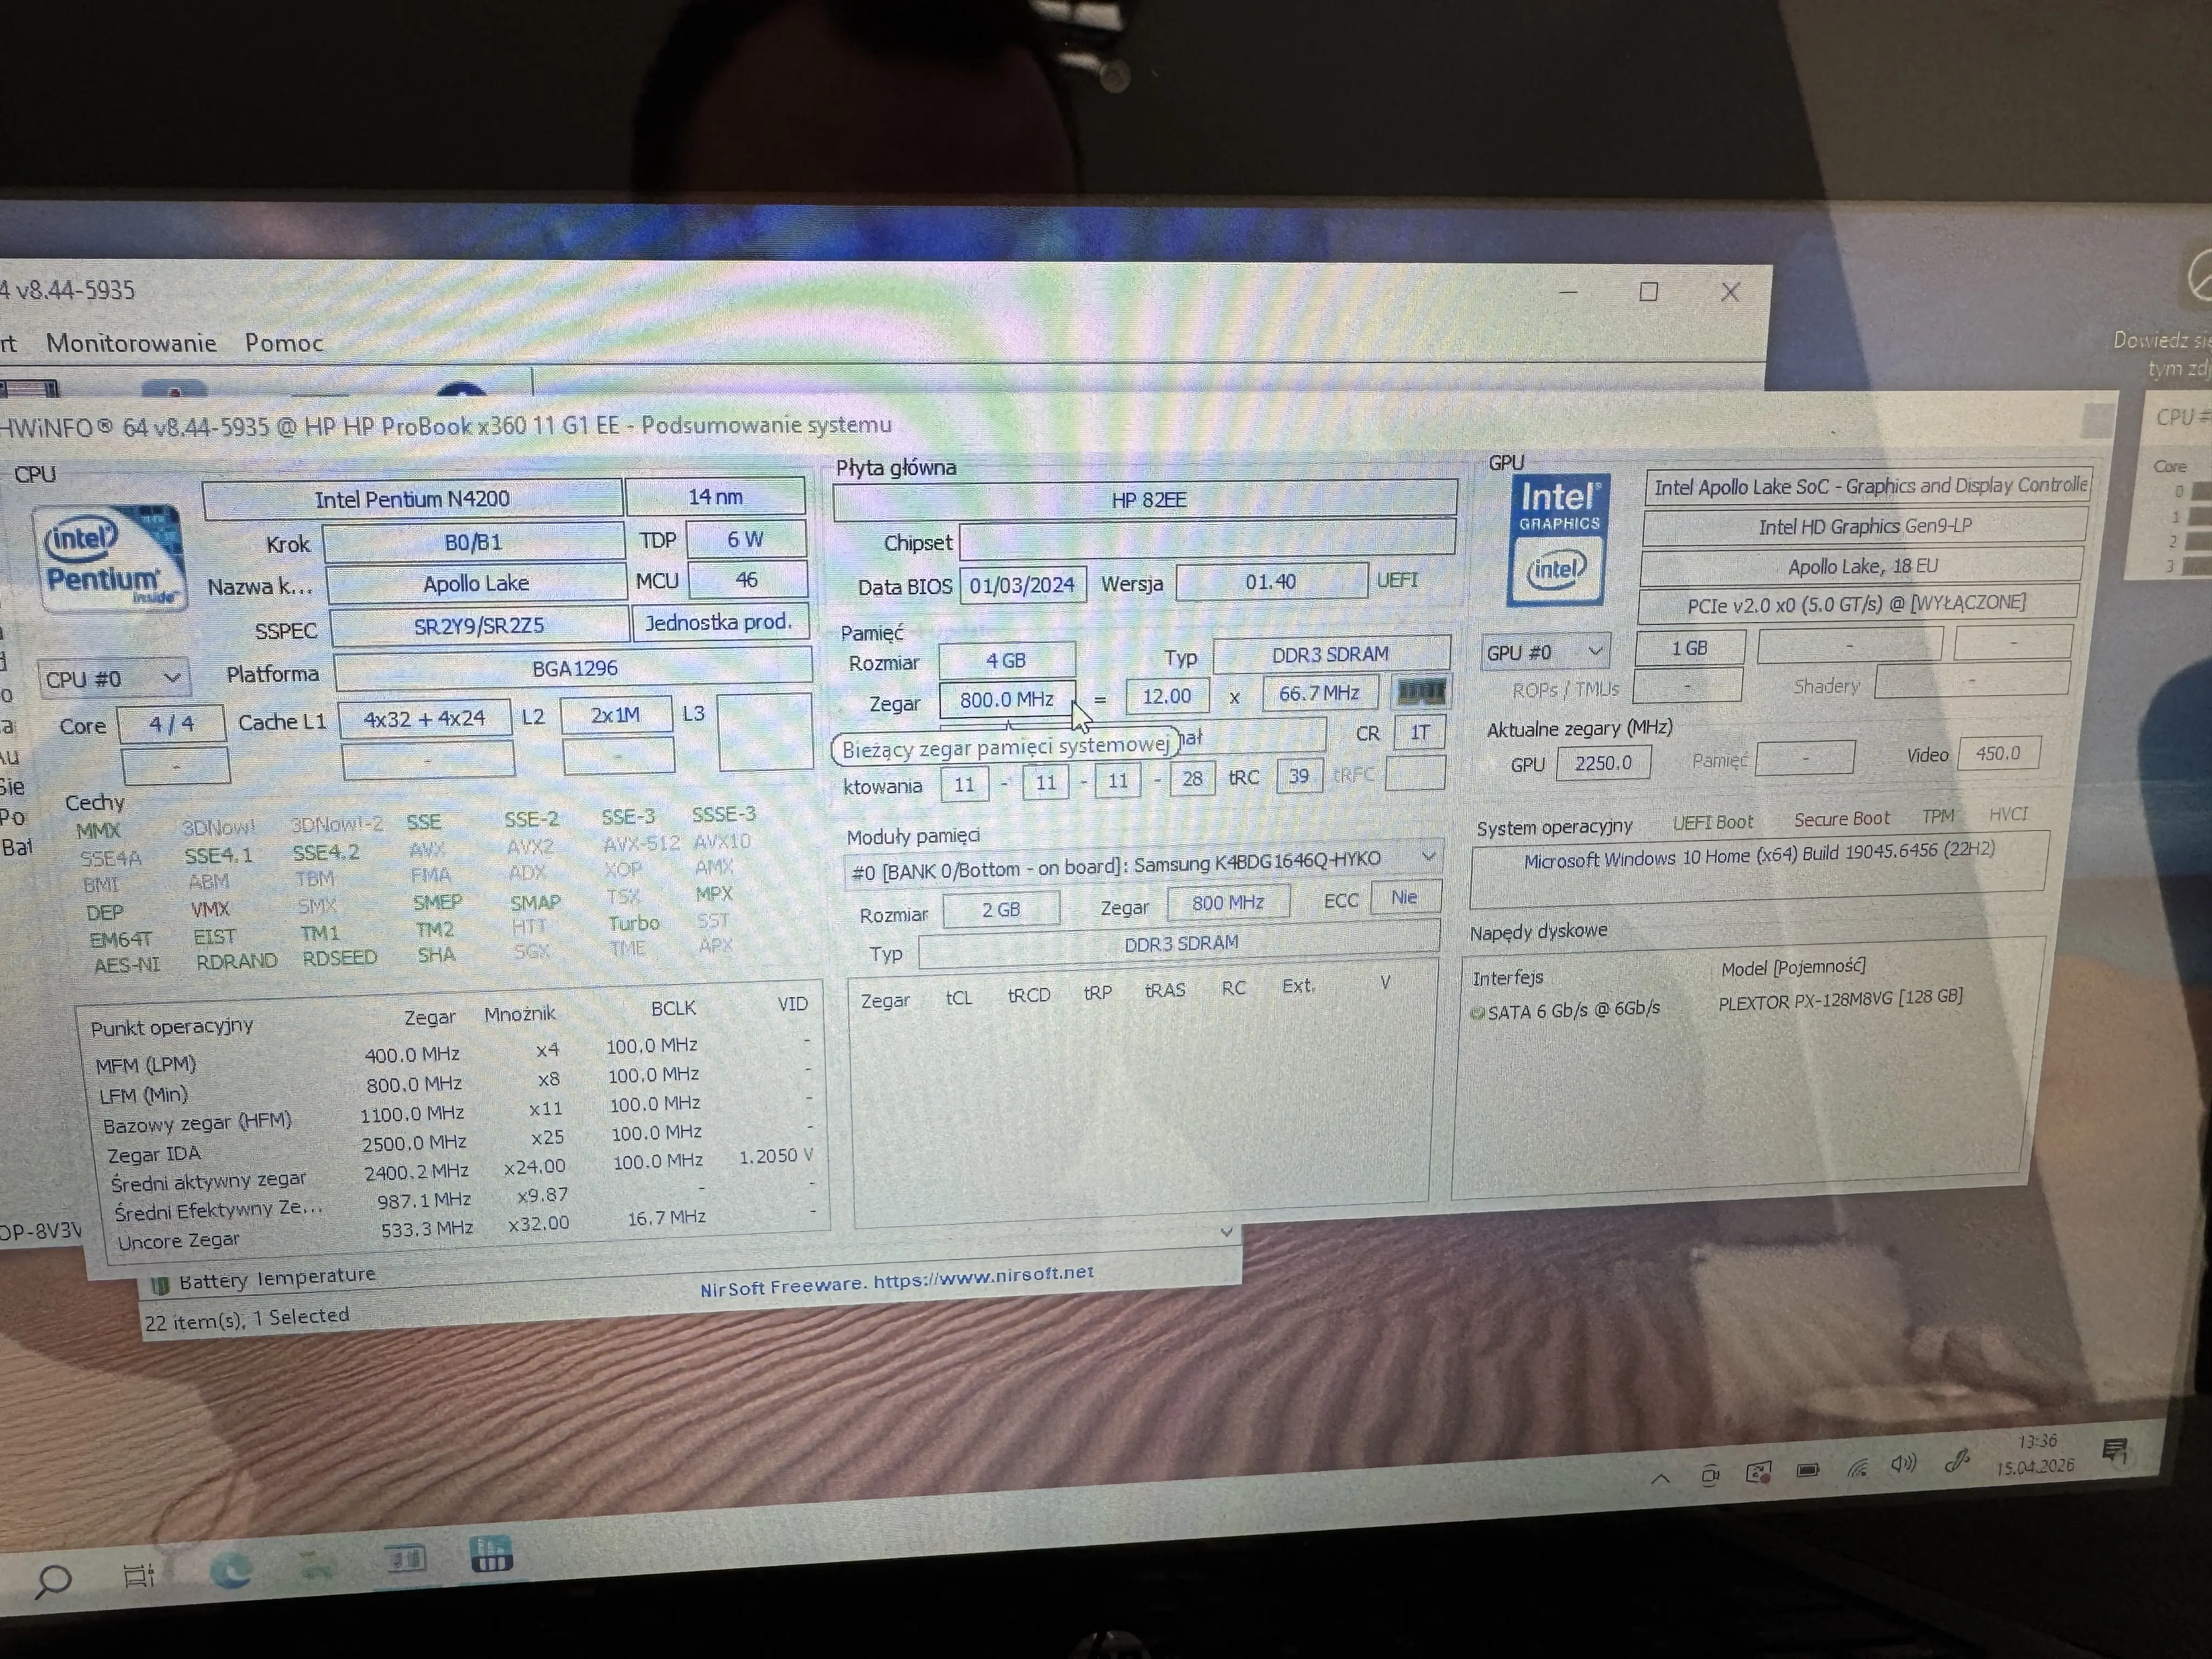This screenshot has width=2212, height=1659.
Task: Open Microsoft Edge in the taskbar
Action: tap(231, 1571)
